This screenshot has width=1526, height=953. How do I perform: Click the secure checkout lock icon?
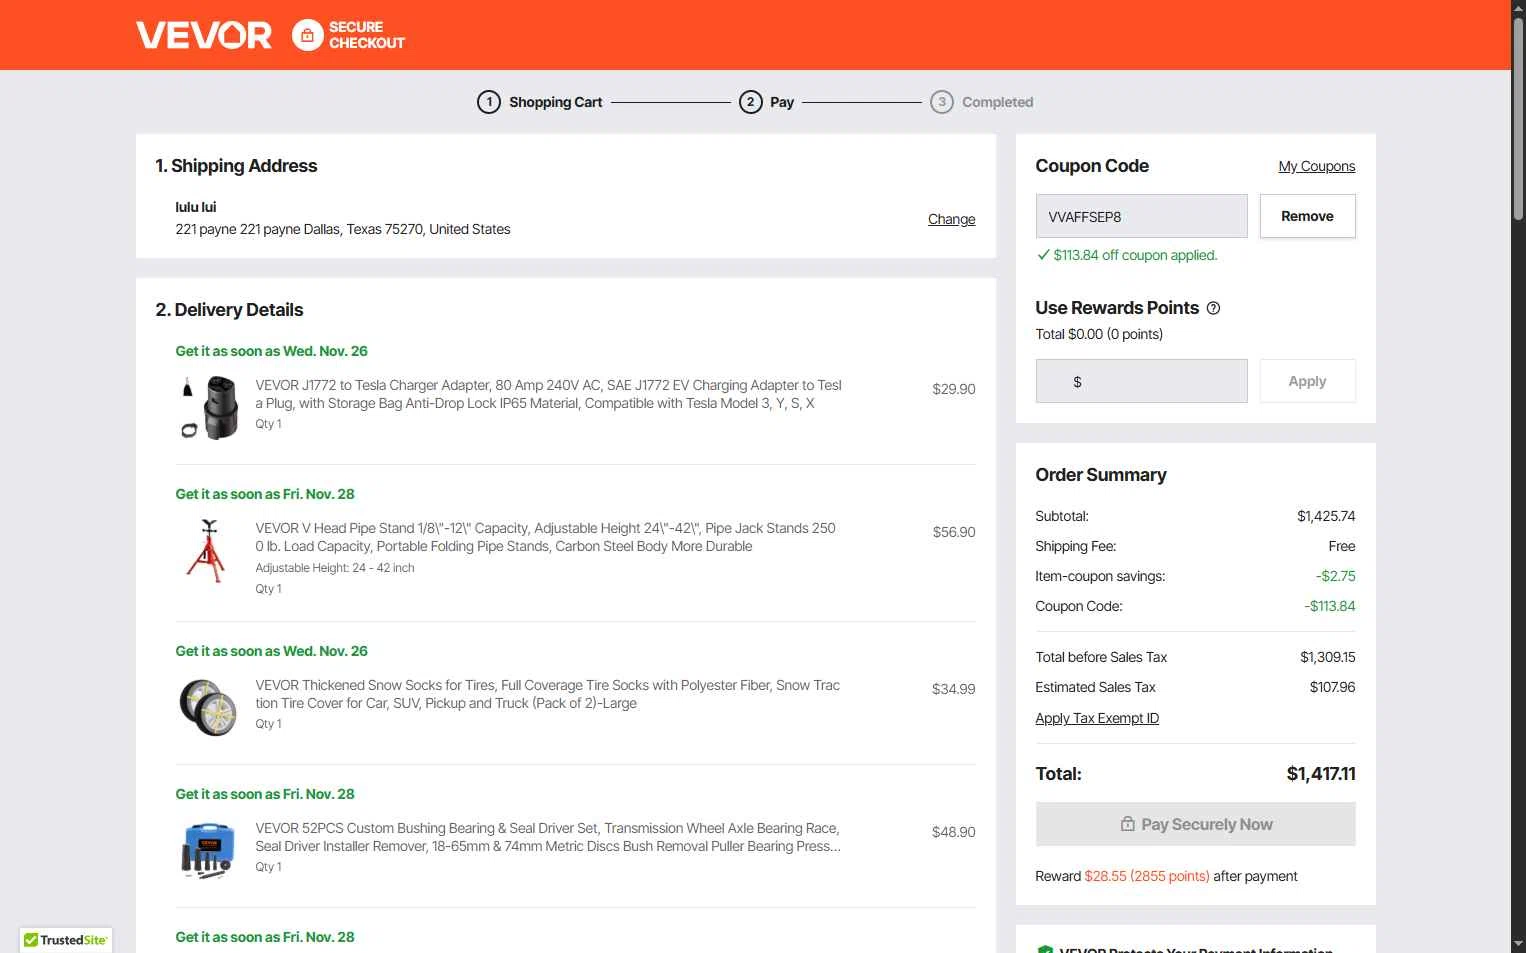(308, 35)
